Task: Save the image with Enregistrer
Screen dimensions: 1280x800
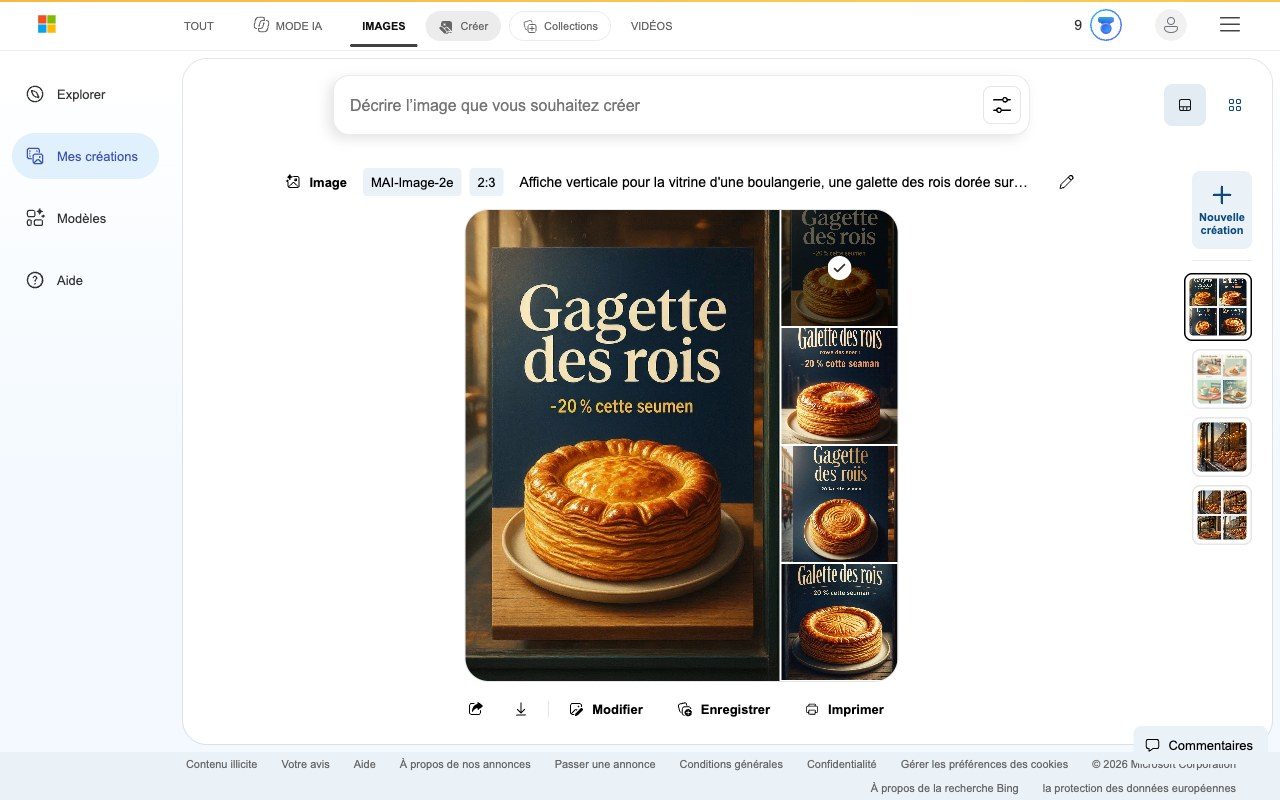Action: 724,709
